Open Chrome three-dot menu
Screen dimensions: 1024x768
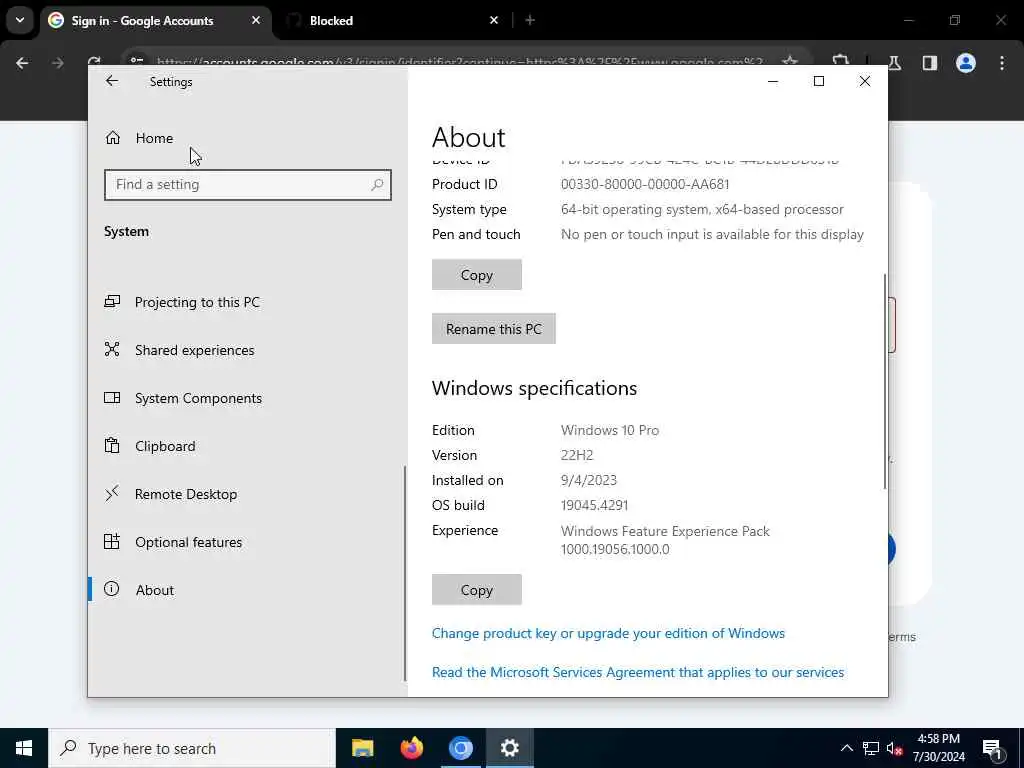point(1002,63)
